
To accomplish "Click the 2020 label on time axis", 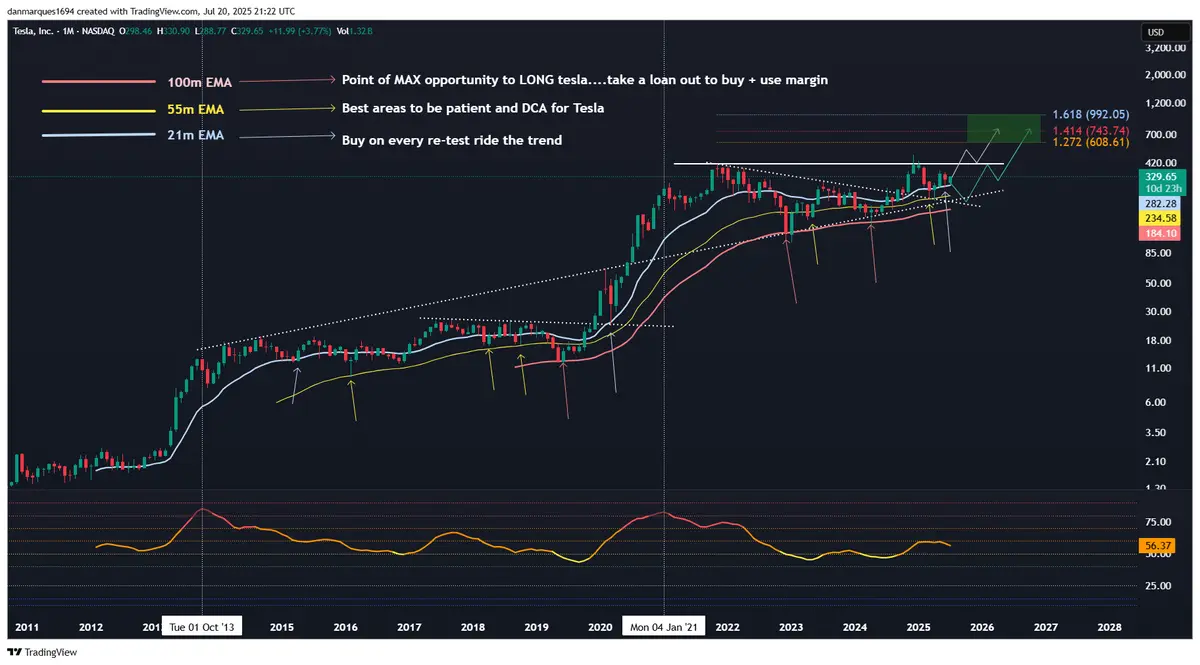I will pyautogui.click(x=600, y=628).
